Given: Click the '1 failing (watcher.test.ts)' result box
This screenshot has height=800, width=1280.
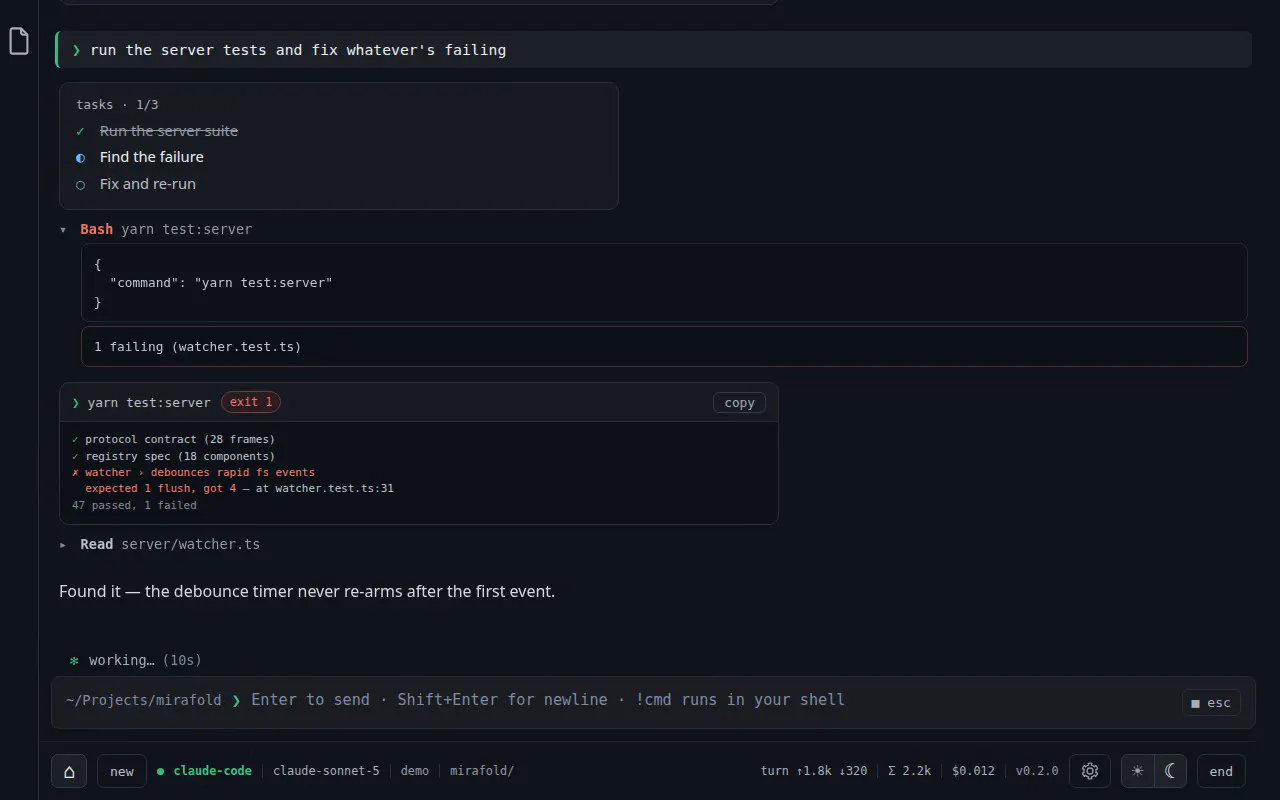Looking at the screenshot, I should pos(664,347).
